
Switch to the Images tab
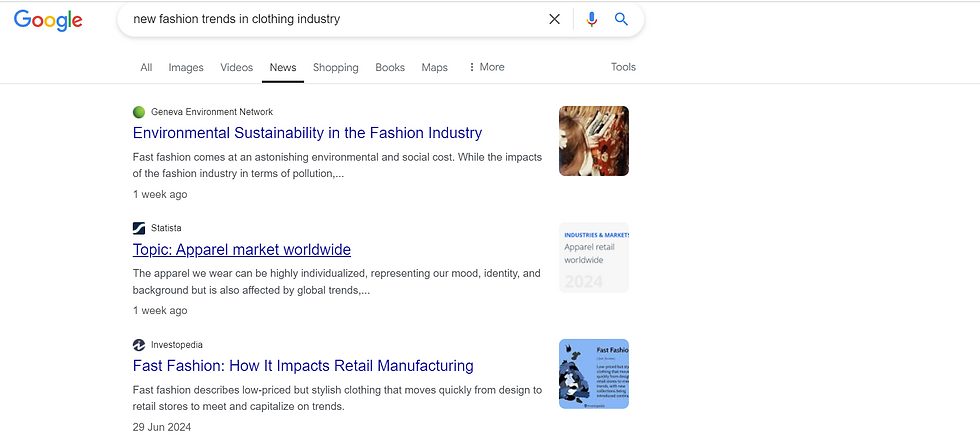click(186, 67)
